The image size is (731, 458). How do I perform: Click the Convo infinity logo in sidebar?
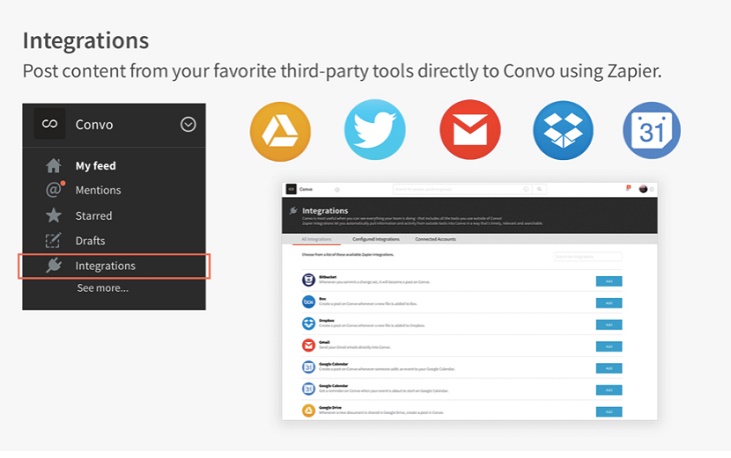tap(49, 125)
